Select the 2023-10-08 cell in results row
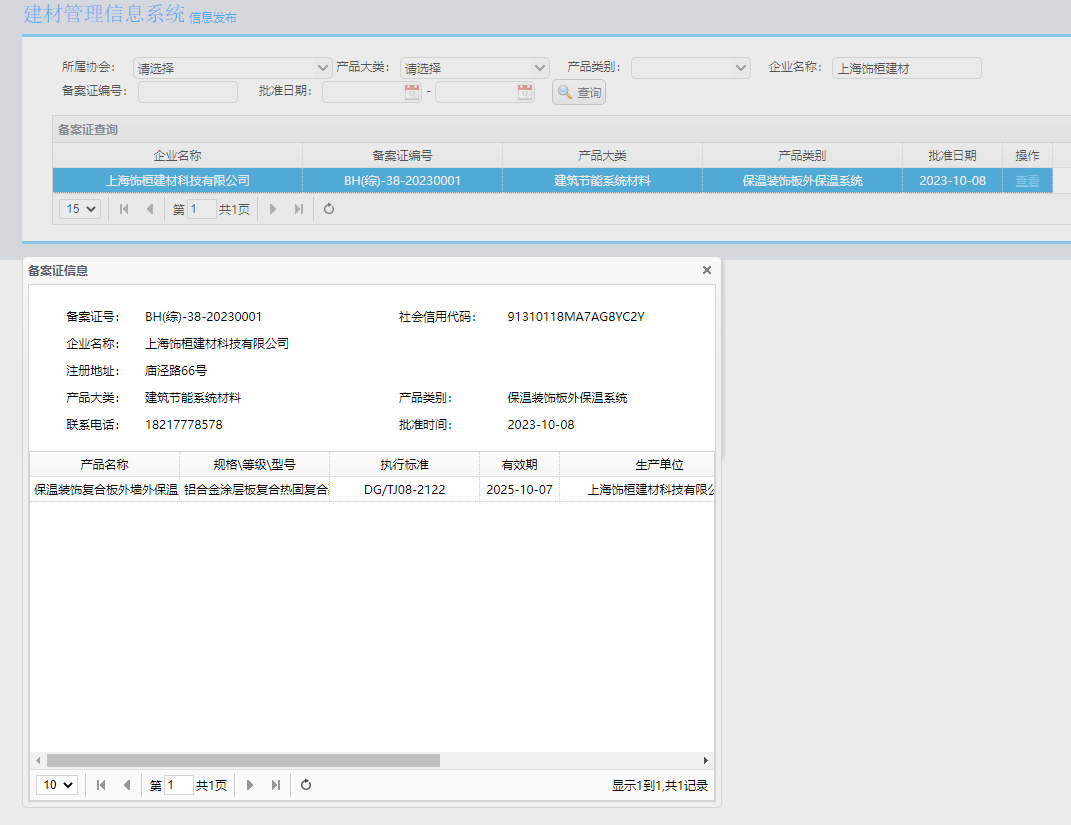 point(953,181)
